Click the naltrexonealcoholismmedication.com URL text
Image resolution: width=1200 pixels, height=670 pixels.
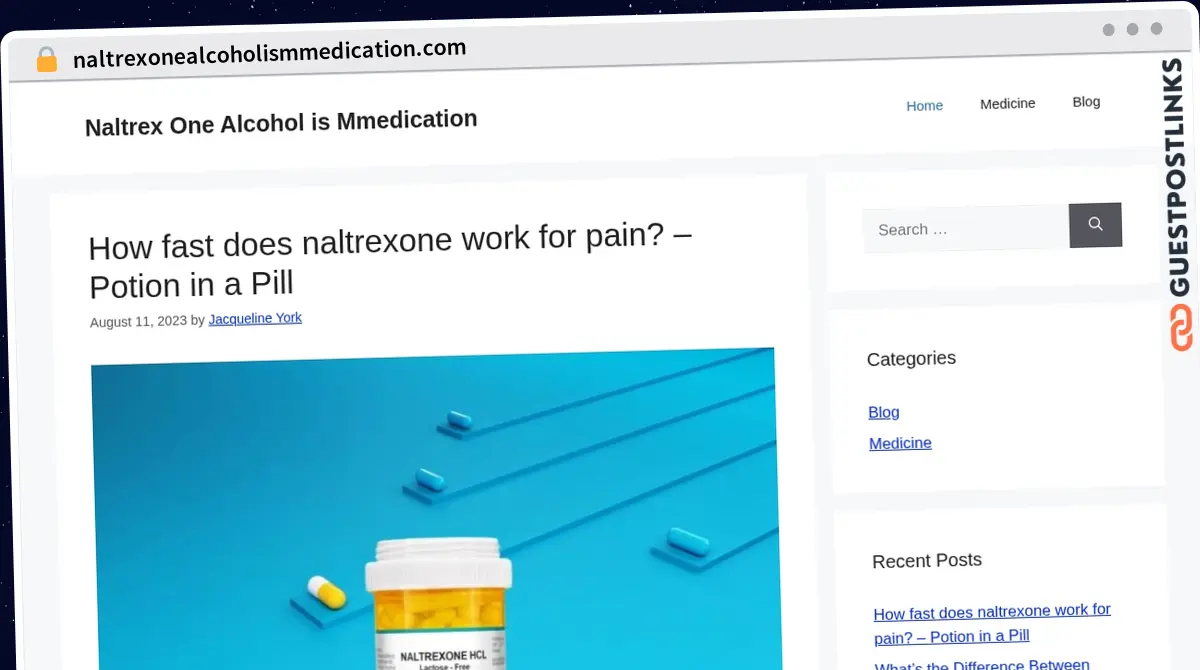coord(270,54)
